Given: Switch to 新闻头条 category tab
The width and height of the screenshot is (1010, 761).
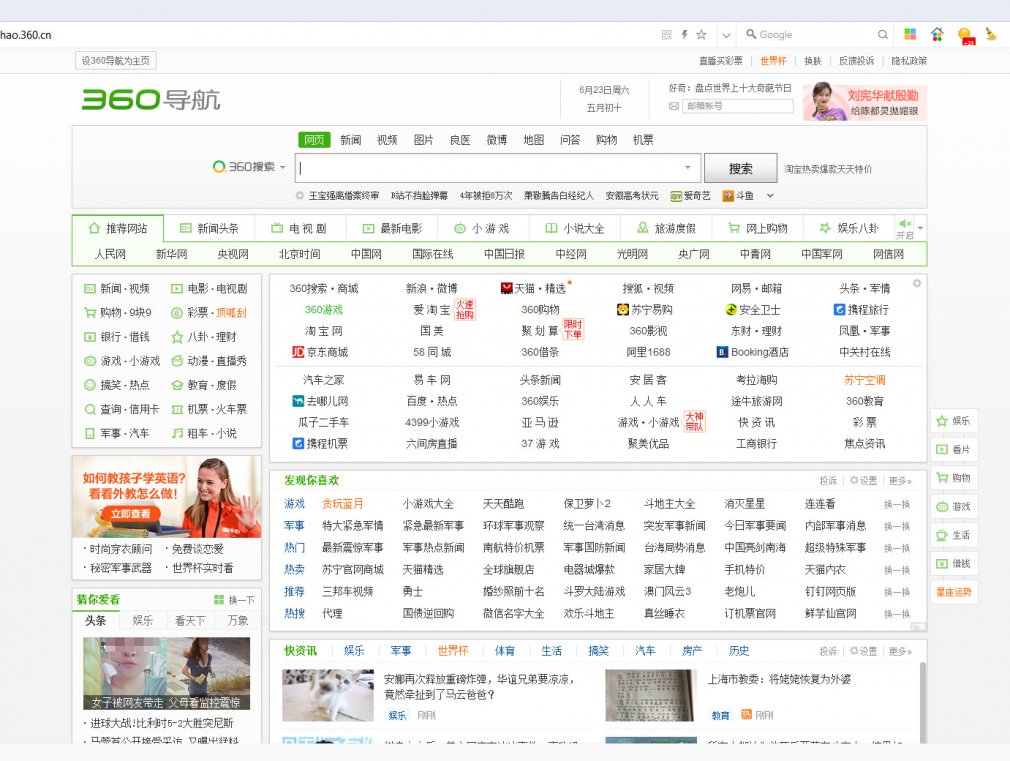Looking at the screenshot, I should 209,228.
